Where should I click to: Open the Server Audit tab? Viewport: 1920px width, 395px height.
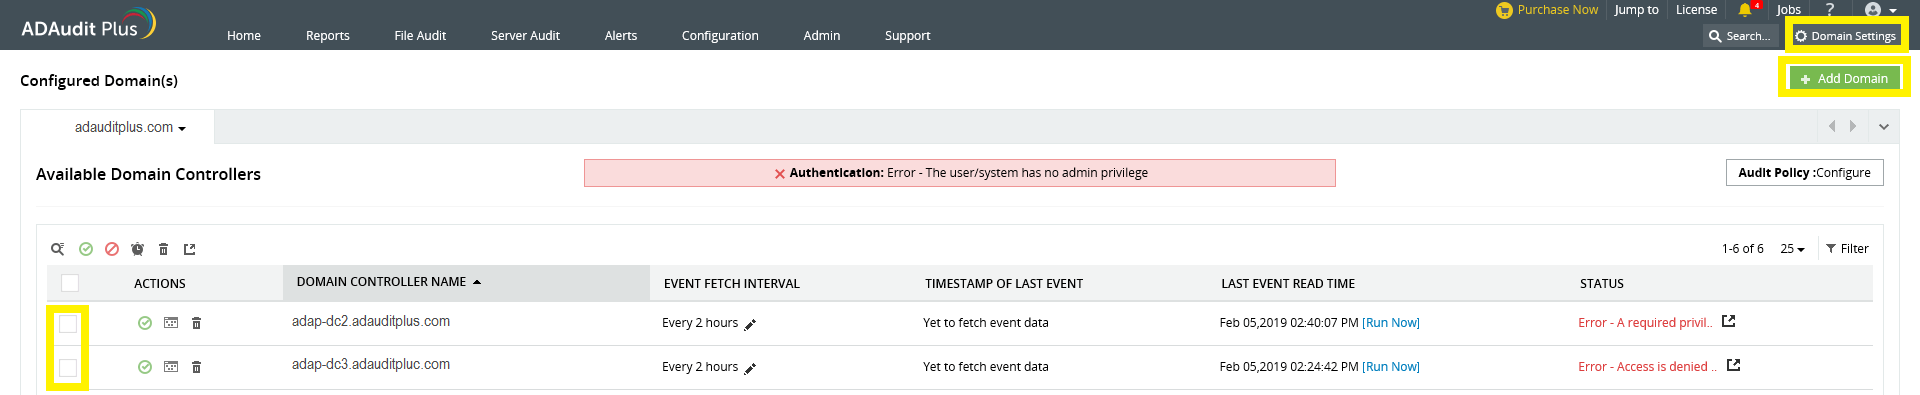point(525,35)
